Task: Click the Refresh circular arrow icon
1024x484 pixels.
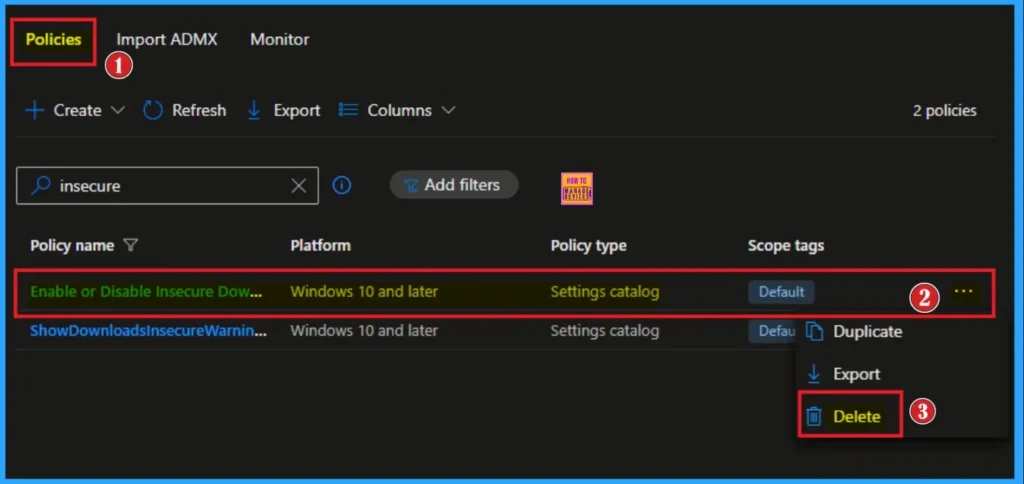Action: click(x=153, y=110)
